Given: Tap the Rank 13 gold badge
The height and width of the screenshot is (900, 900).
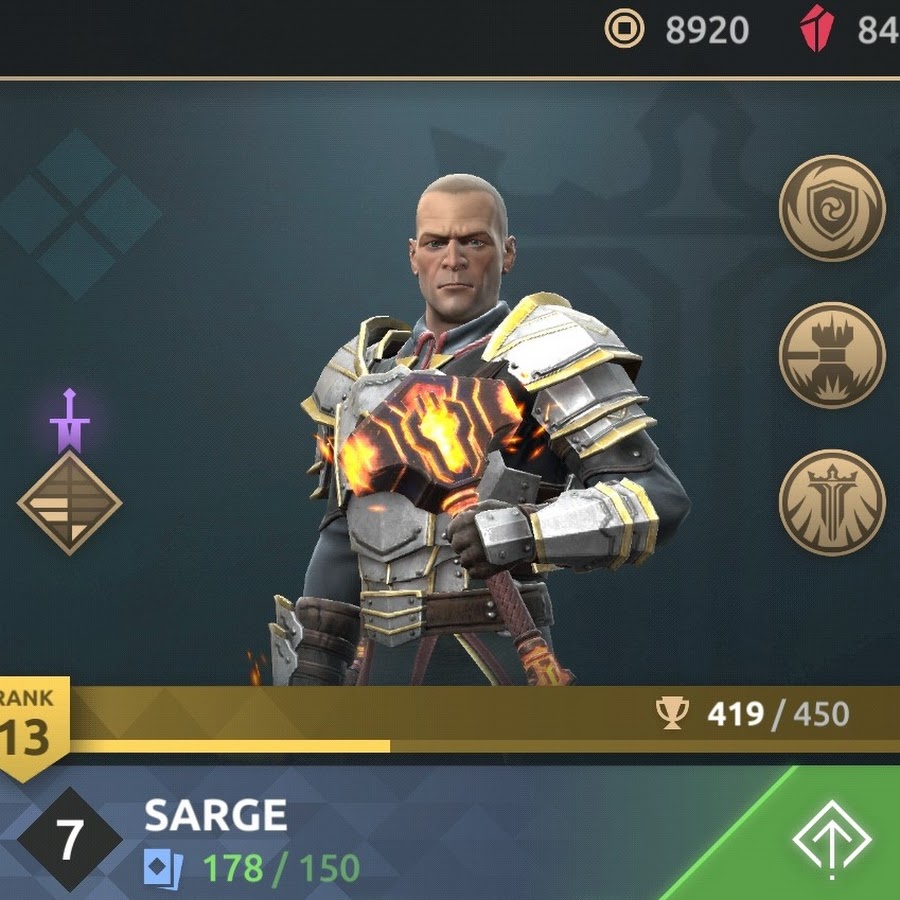Looking at the screenshot, I should 33,728.
